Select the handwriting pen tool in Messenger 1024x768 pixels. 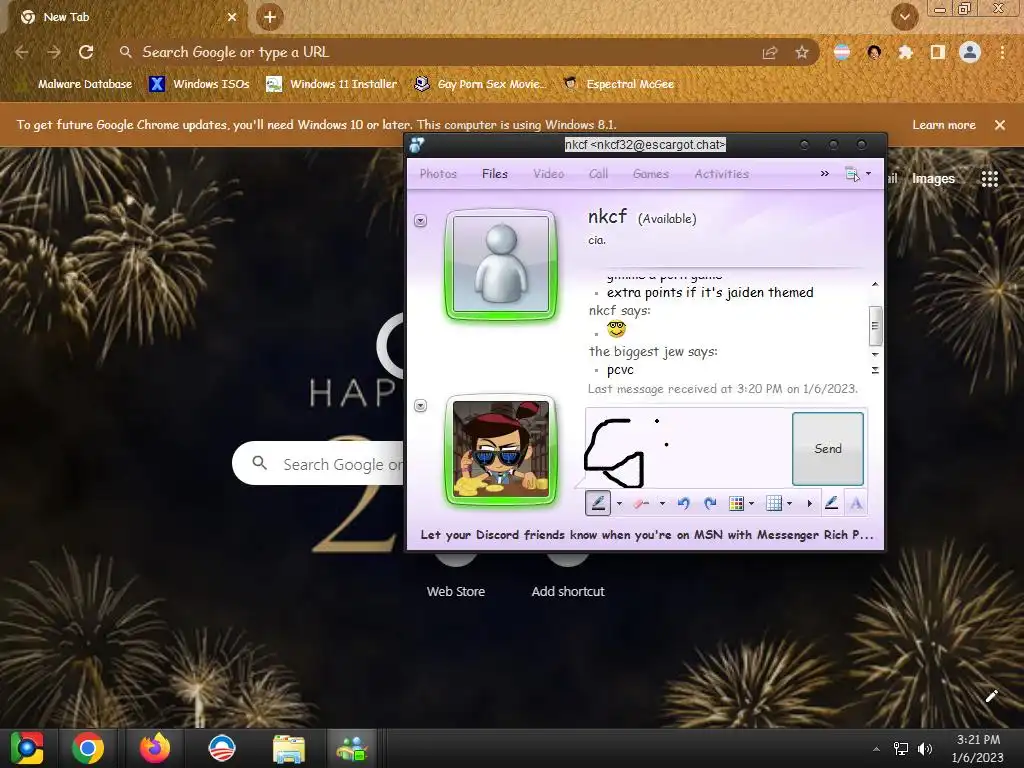tap(598, 504)
